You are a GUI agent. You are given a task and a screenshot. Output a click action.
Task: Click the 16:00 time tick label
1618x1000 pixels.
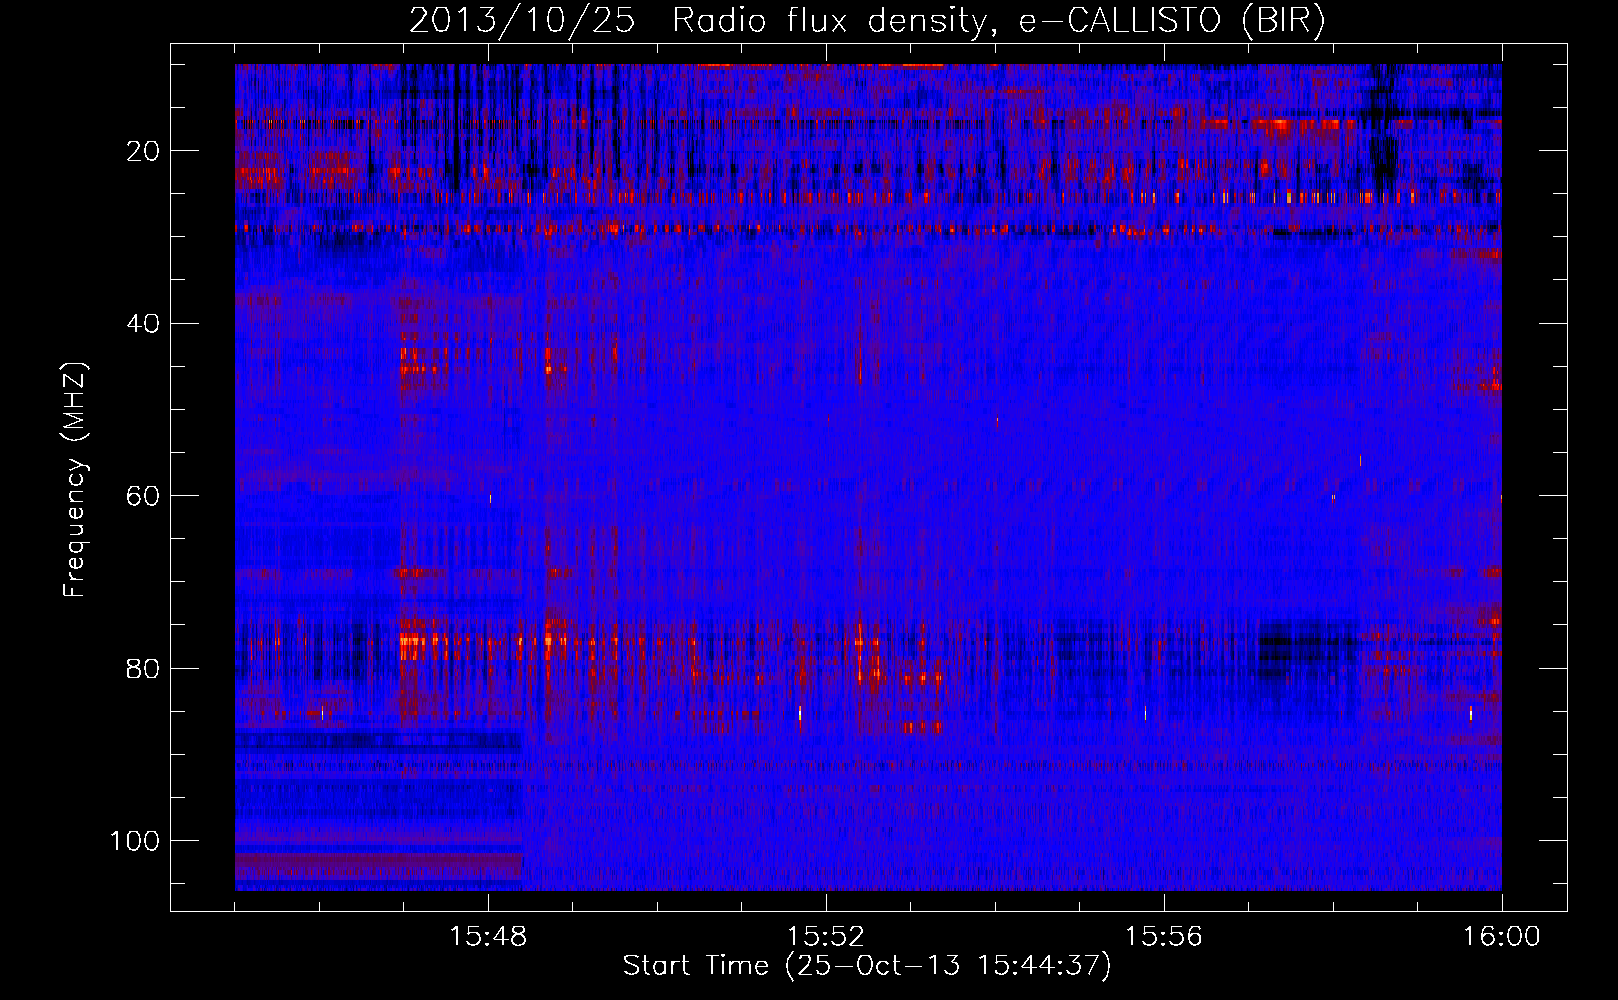[x=1501, y=936]
